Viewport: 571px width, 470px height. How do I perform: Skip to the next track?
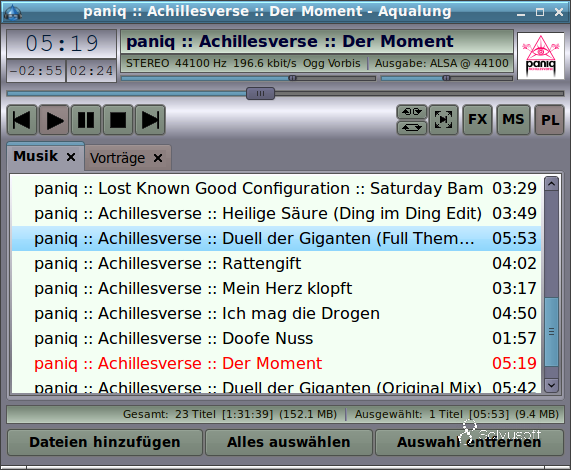point(150,120)
